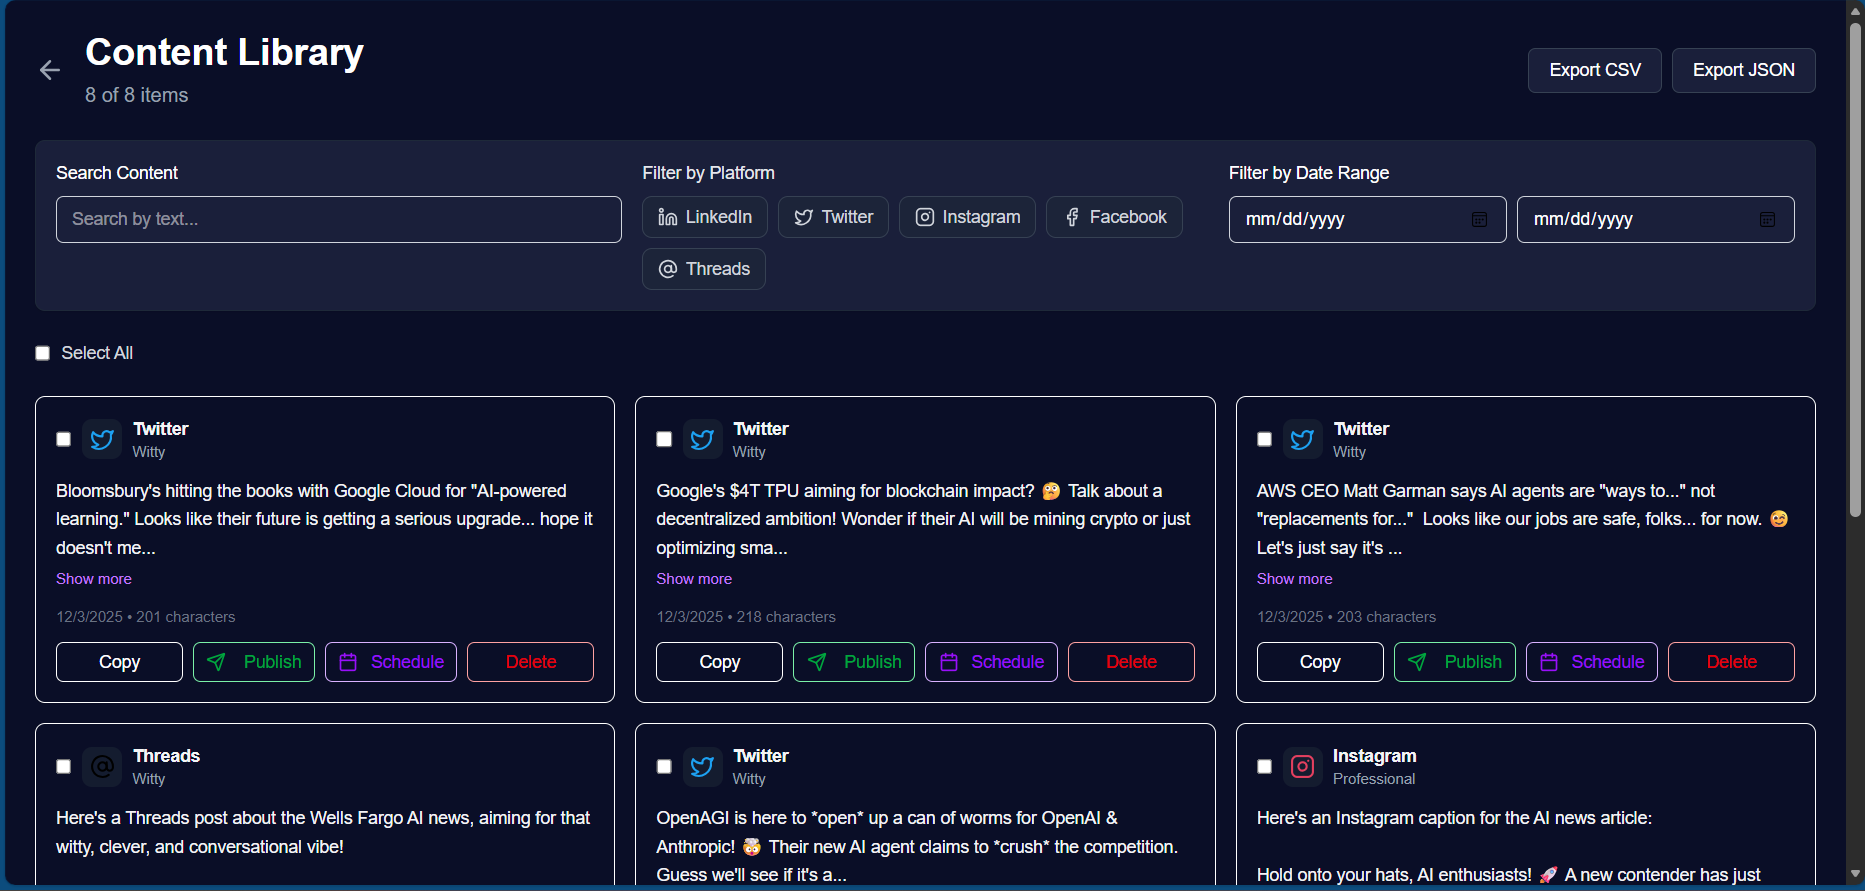Select the Instagram Professional post checkbox

[1264, 766]
